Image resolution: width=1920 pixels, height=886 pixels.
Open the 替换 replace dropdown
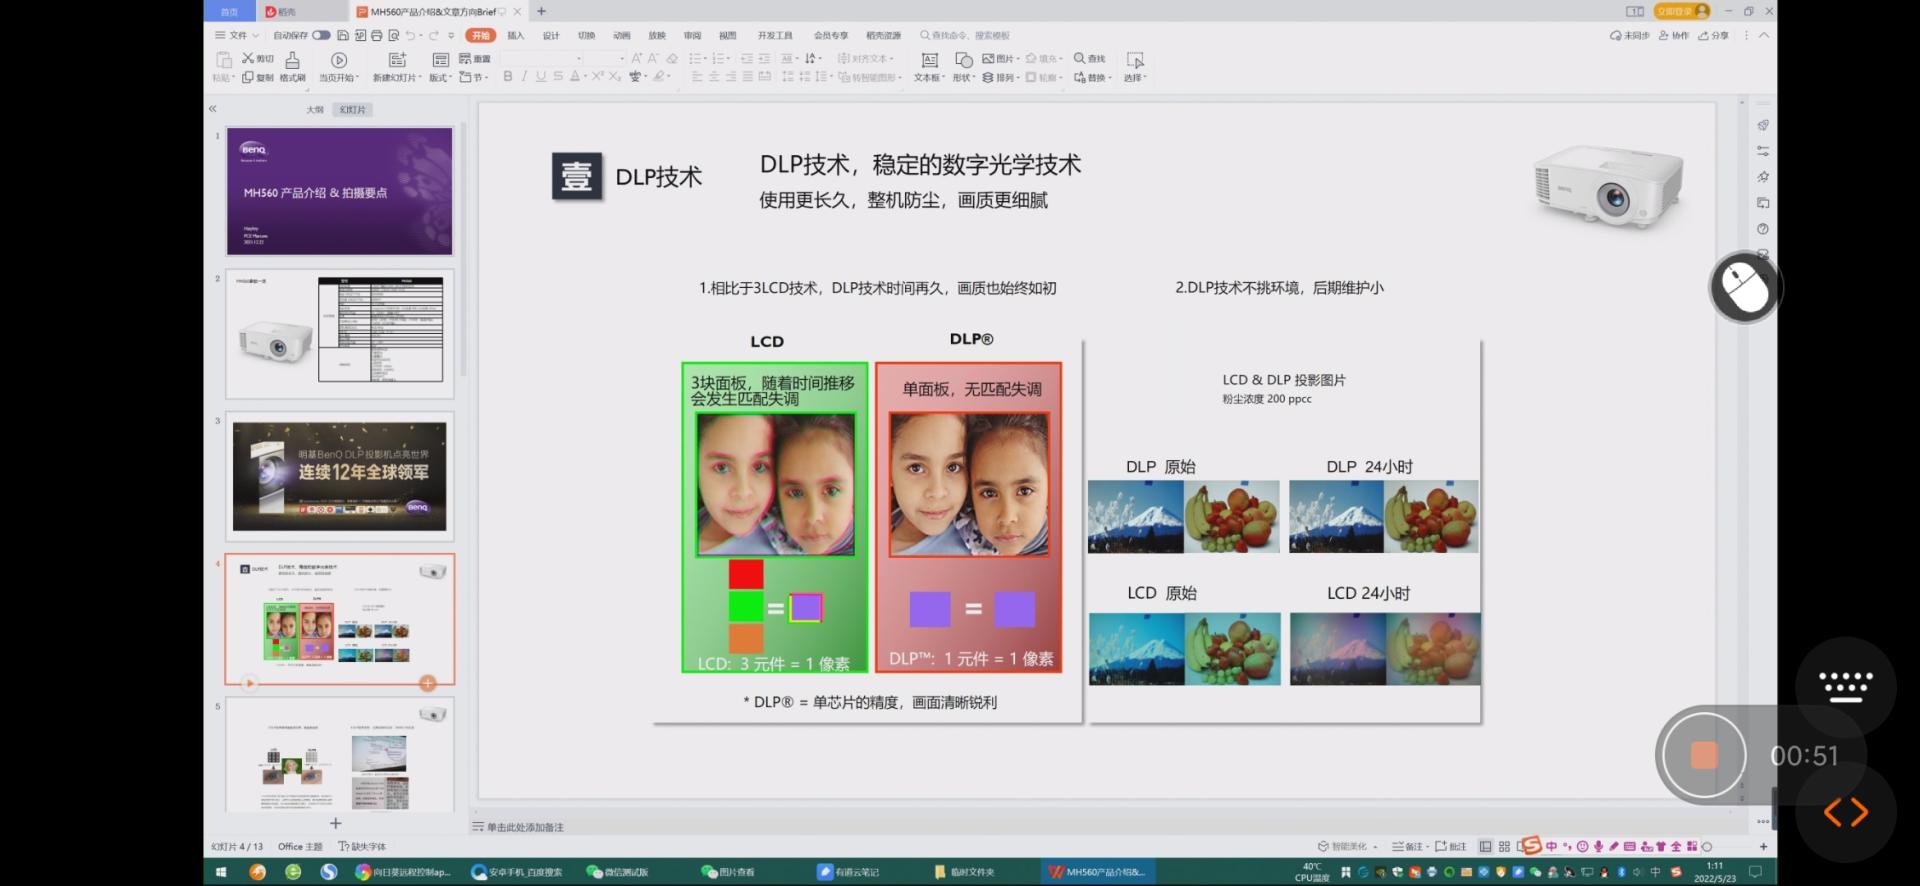pyautogui.click(x=1093, y=77)
